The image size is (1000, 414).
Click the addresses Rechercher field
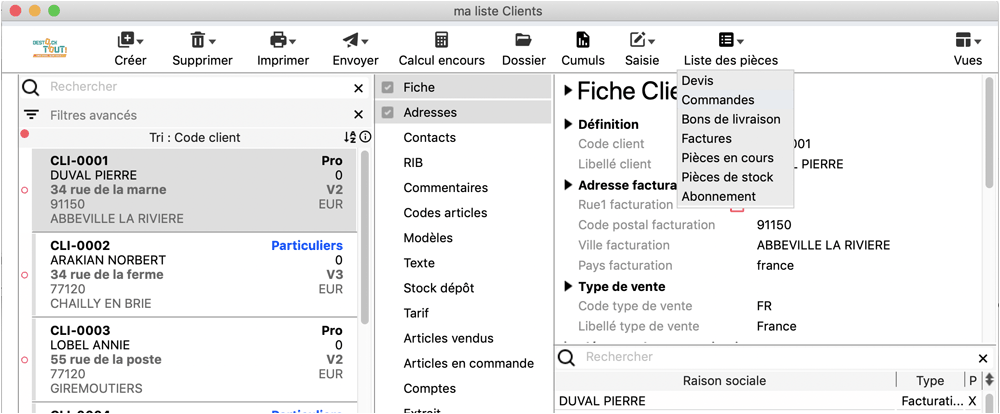pyautogui.click(x=778, y=357)
